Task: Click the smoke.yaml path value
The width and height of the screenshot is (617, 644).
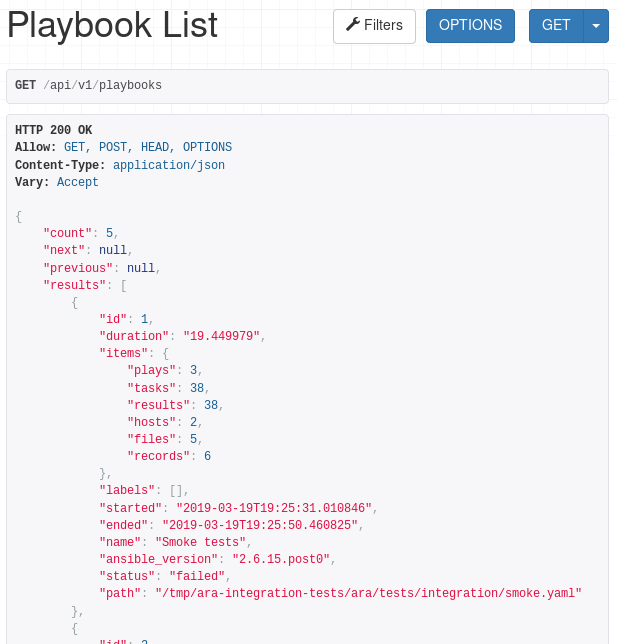Action: [x=368, y=593]
